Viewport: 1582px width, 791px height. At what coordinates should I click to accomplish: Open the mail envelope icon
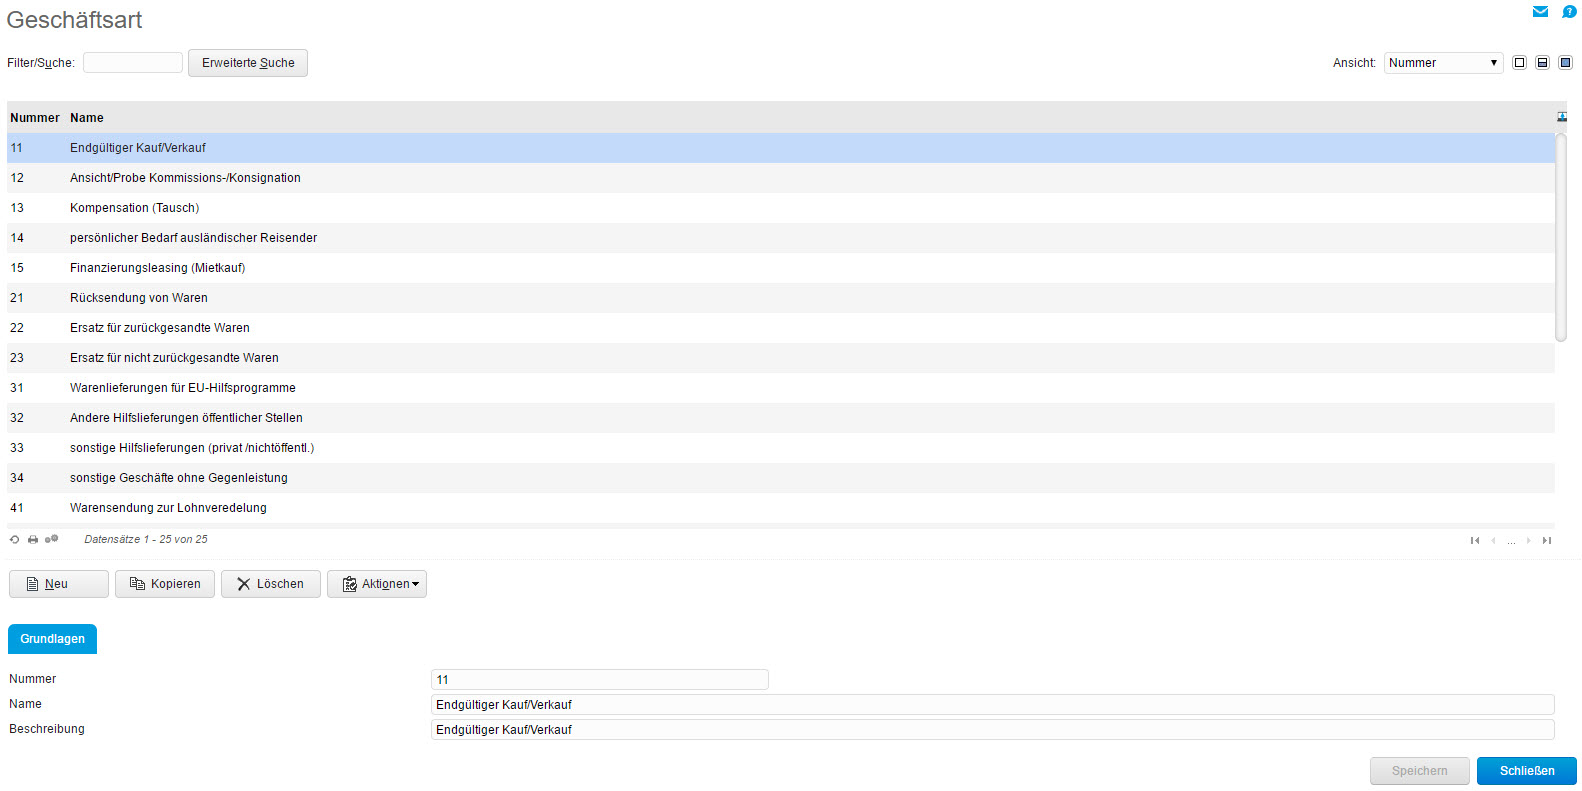coord(1540,12)
